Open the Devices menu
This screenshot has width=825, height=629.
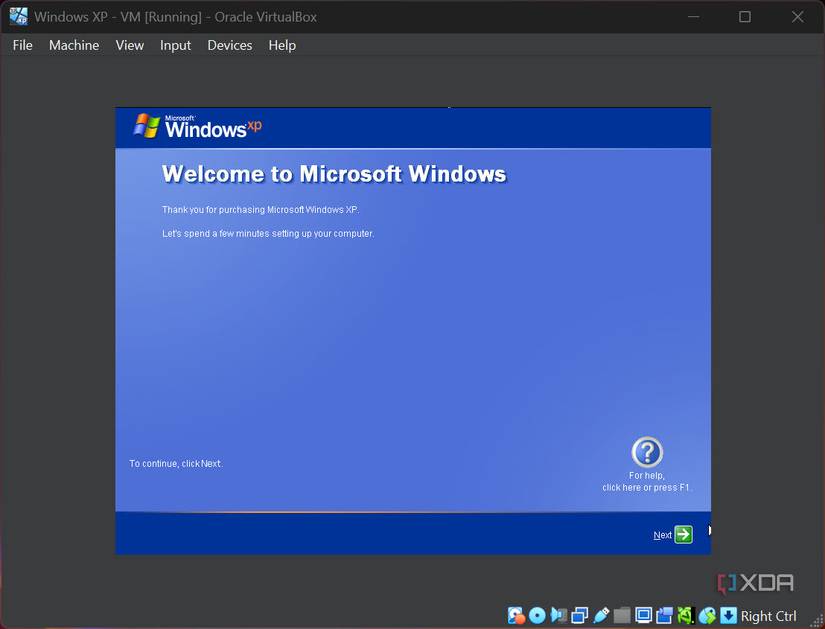[x=229, y=45]
